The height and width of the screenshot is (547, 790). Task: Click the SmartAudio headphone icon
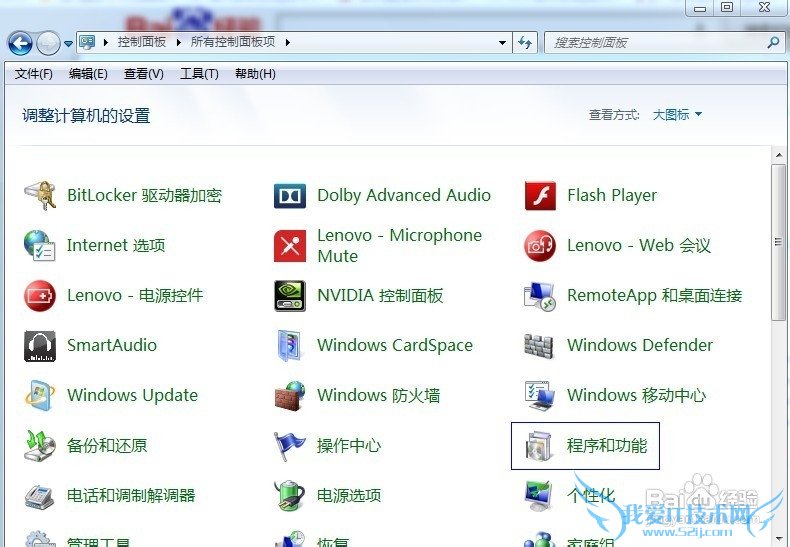point(40,346)
